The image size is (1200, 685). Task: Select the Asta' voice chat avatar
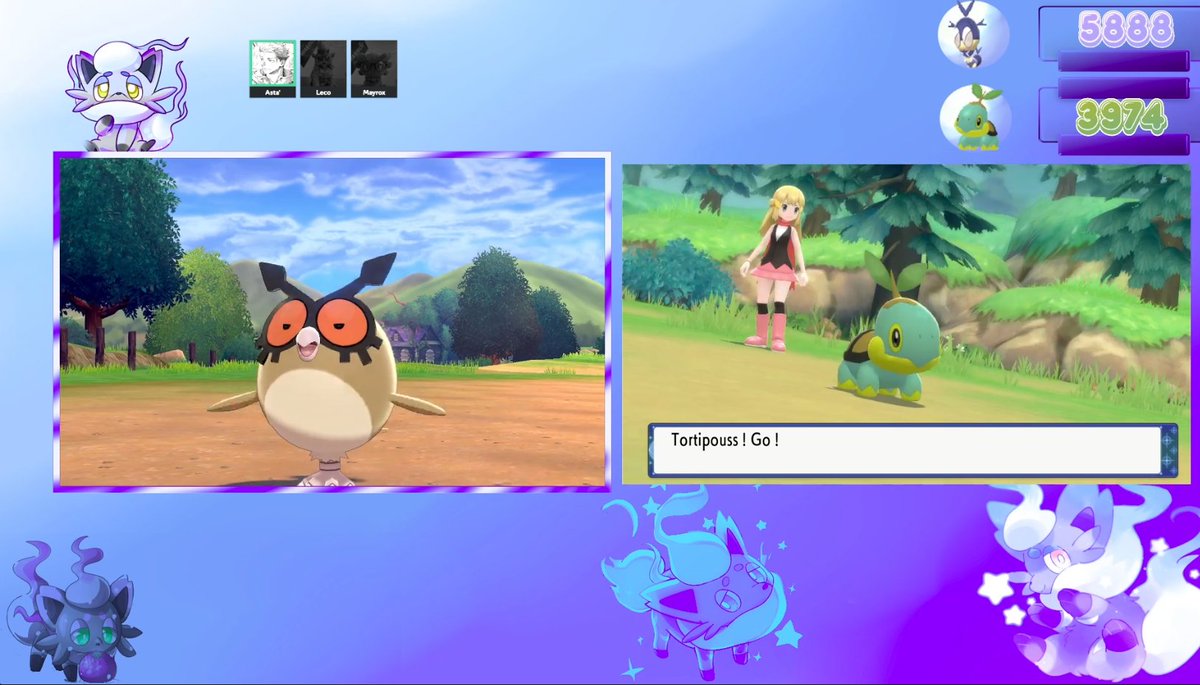click(272, 69)
